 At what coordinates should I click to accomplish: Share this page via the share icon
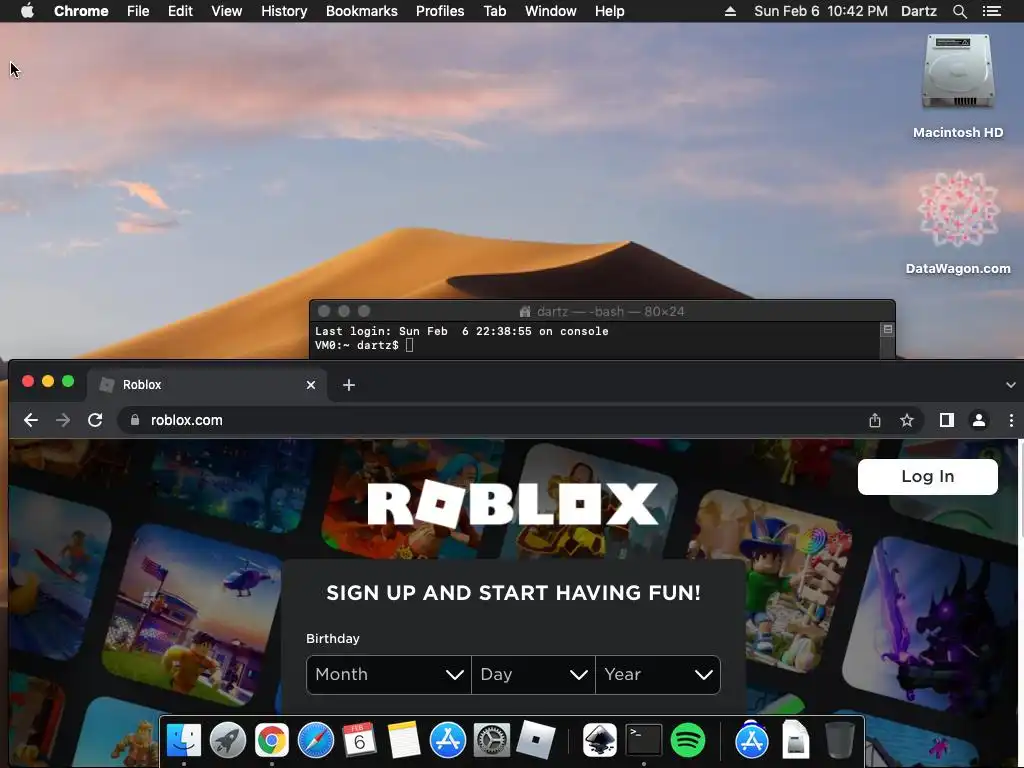pyautogui.click(x=874, y=420)
